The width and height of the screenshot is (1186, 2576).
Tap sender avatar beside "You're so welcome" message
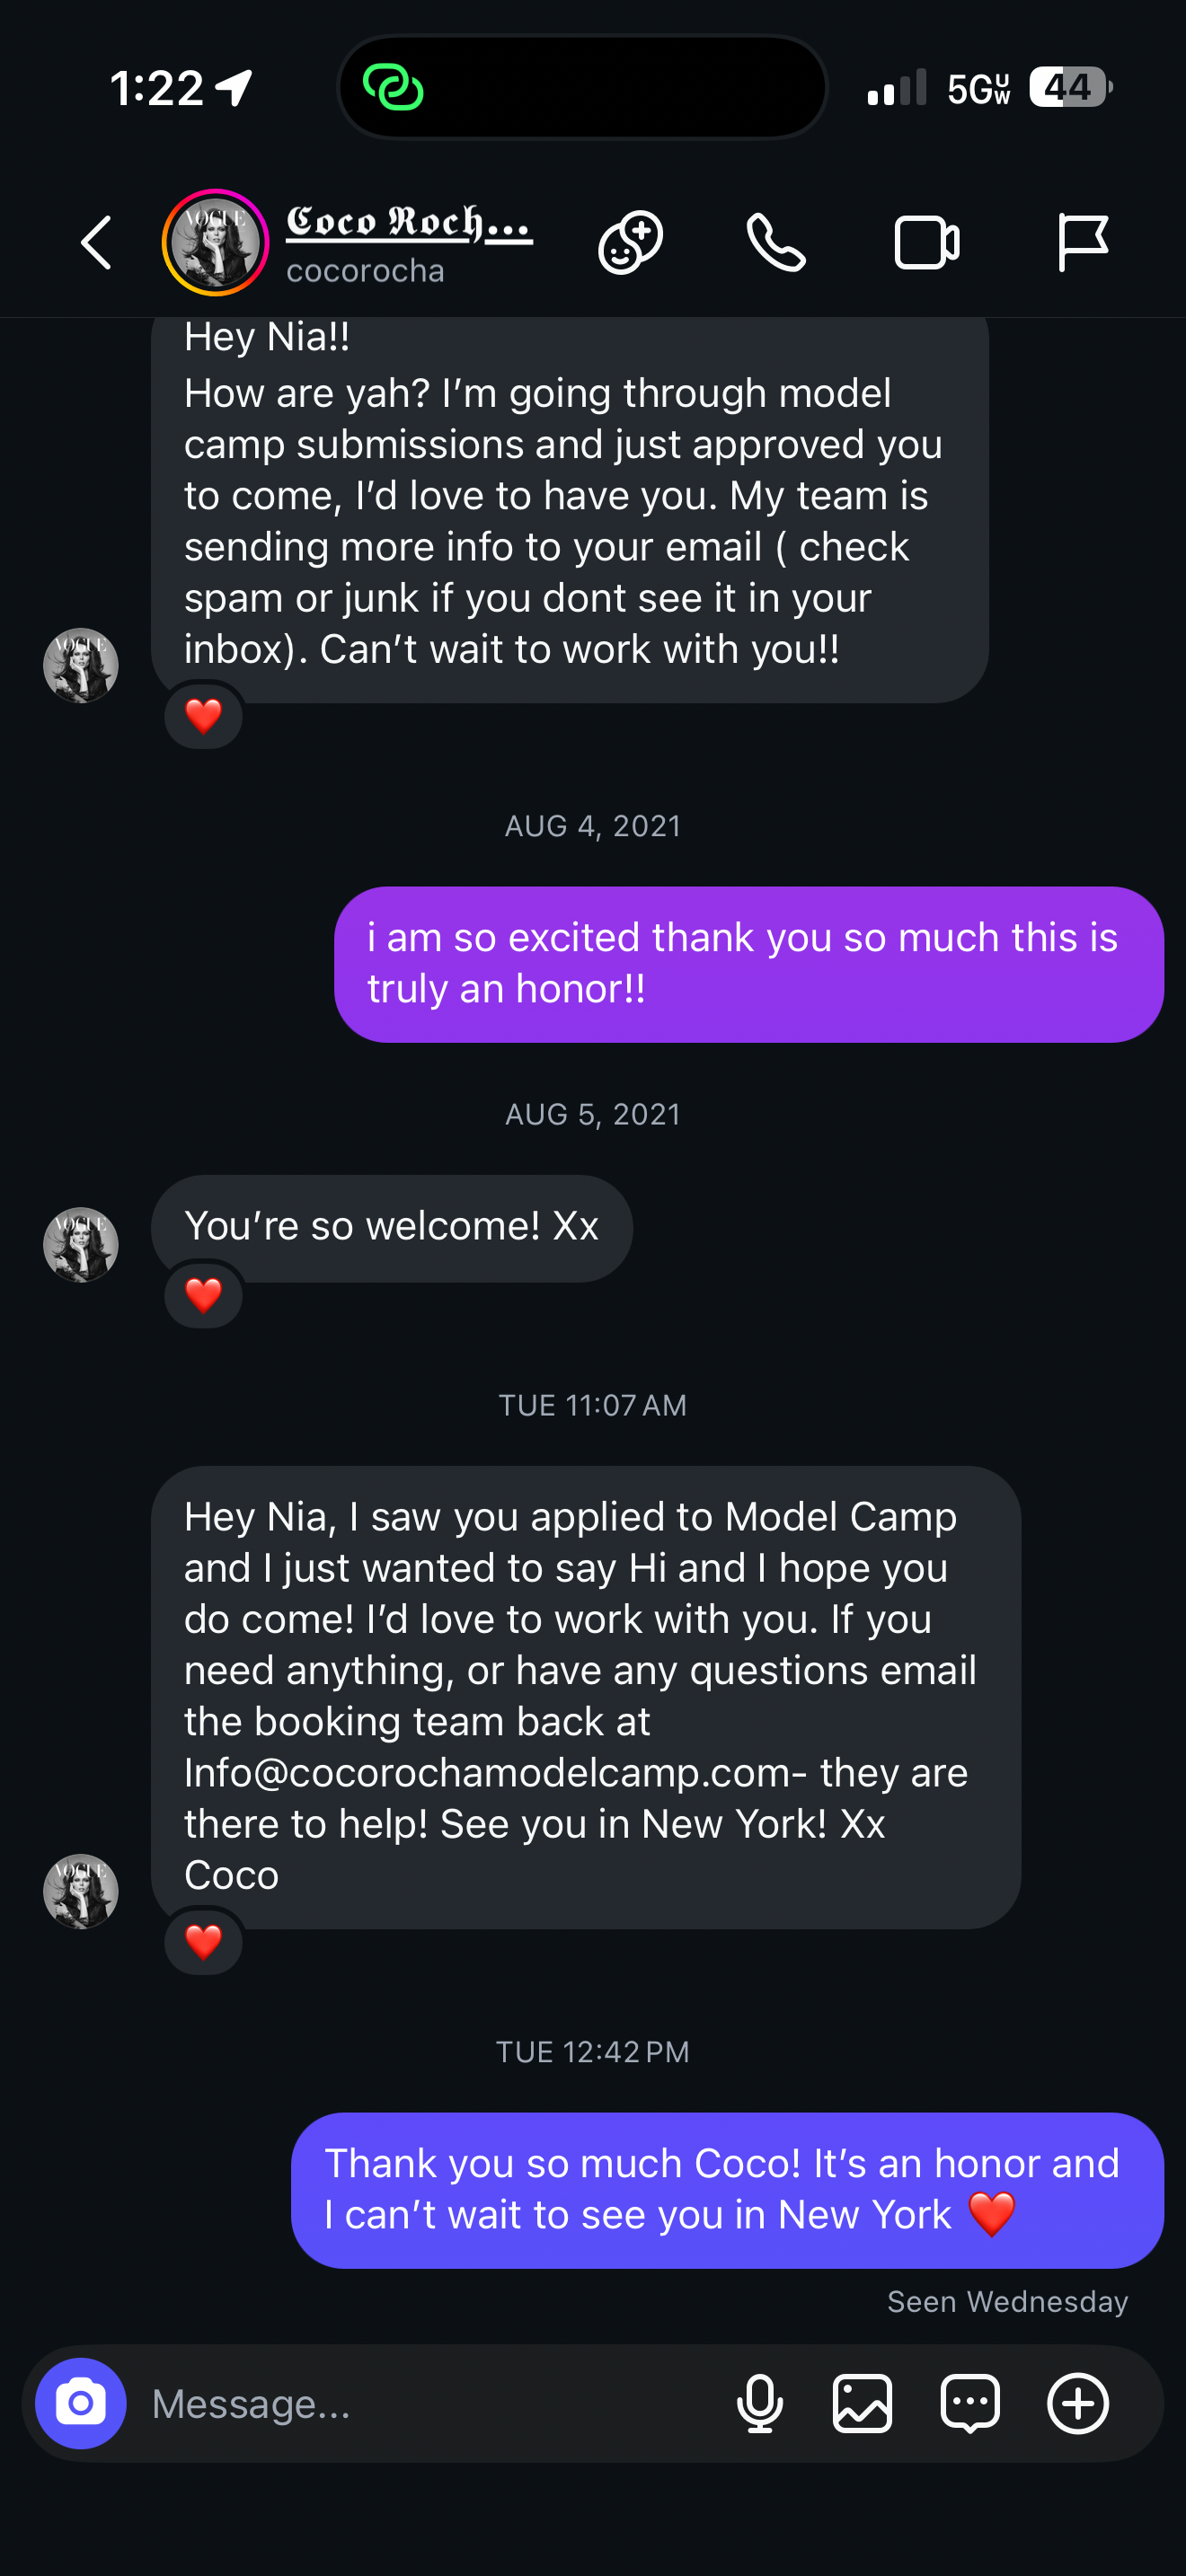(81, 1245)
